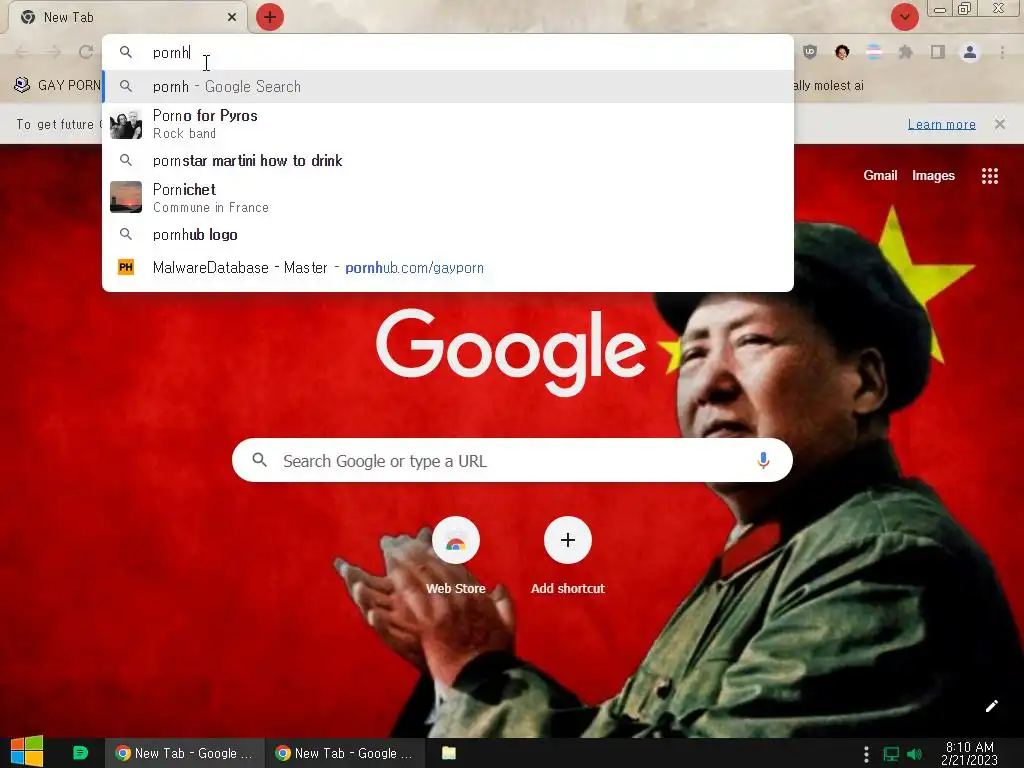Show hidden tray icons via the dots
Screen dimensions: 1024x768
click(866, 754)
